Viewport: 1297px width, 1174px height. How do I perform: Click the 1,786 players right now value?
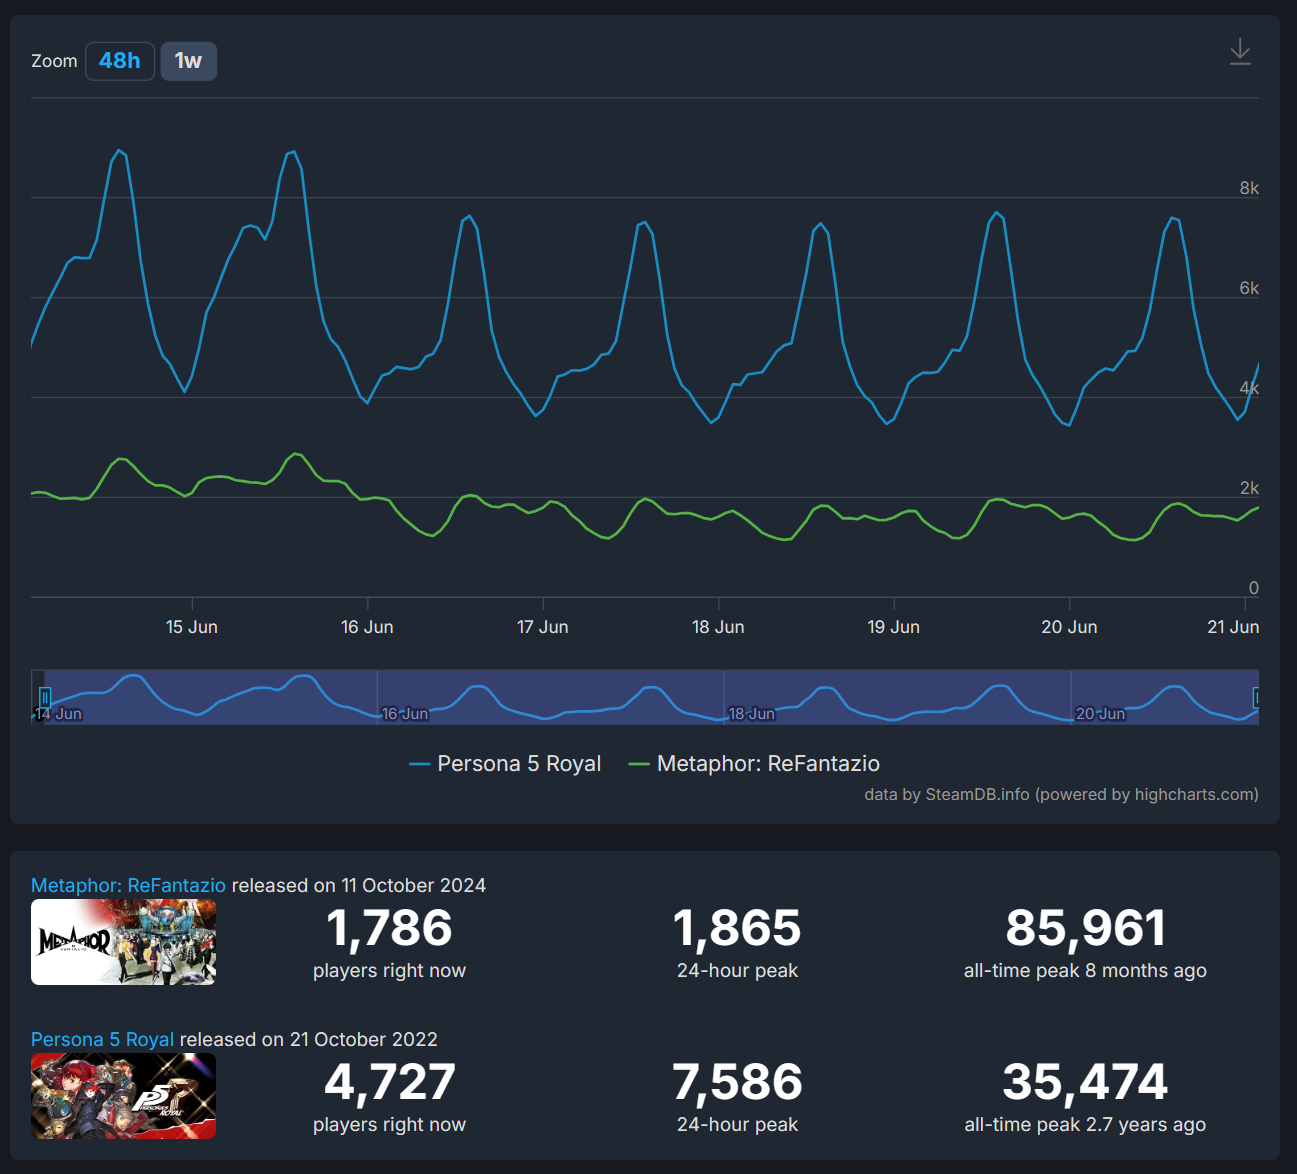coord(389,928)
